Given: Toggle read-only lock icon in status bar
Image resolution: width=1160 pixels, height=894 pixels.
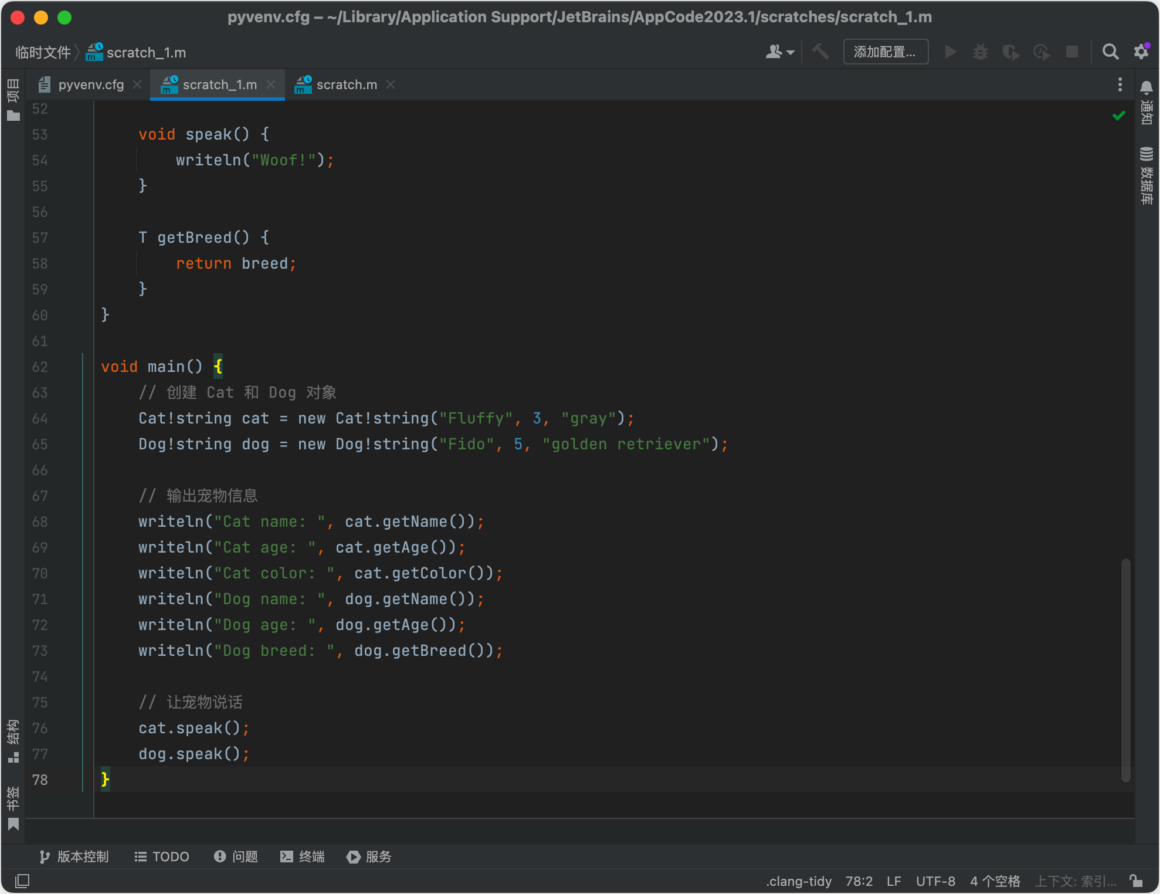Looking at the screenshot, I should pos(1136,881).
